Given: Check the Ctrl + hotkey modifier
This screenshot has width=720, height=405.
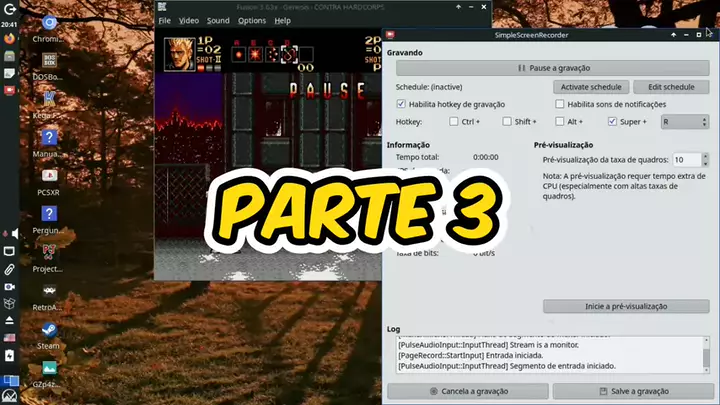Looking at the screenshot, I should (454, 122).
